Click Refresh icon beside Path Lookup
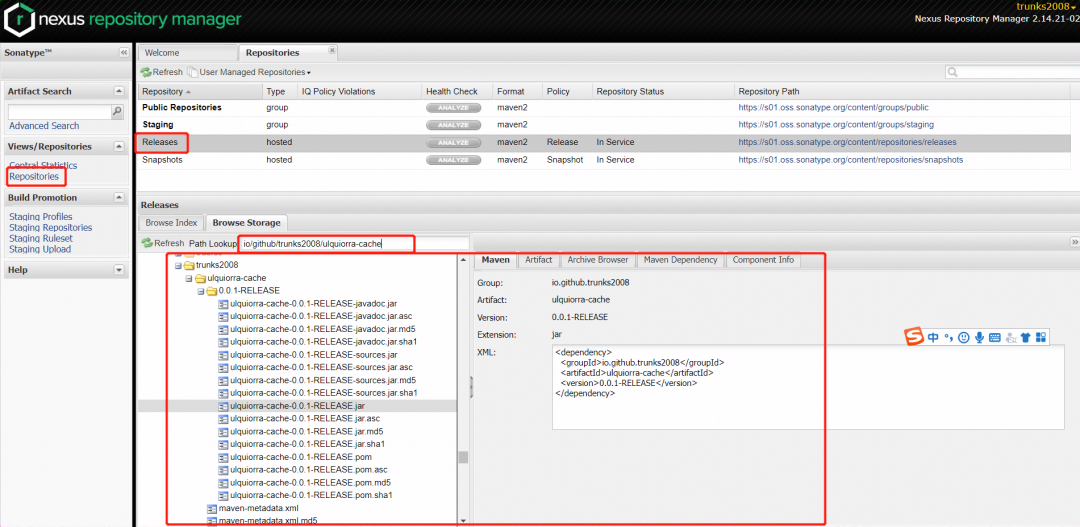The image size is (1080, 527). pyautogui.click(x=147, y=243)
